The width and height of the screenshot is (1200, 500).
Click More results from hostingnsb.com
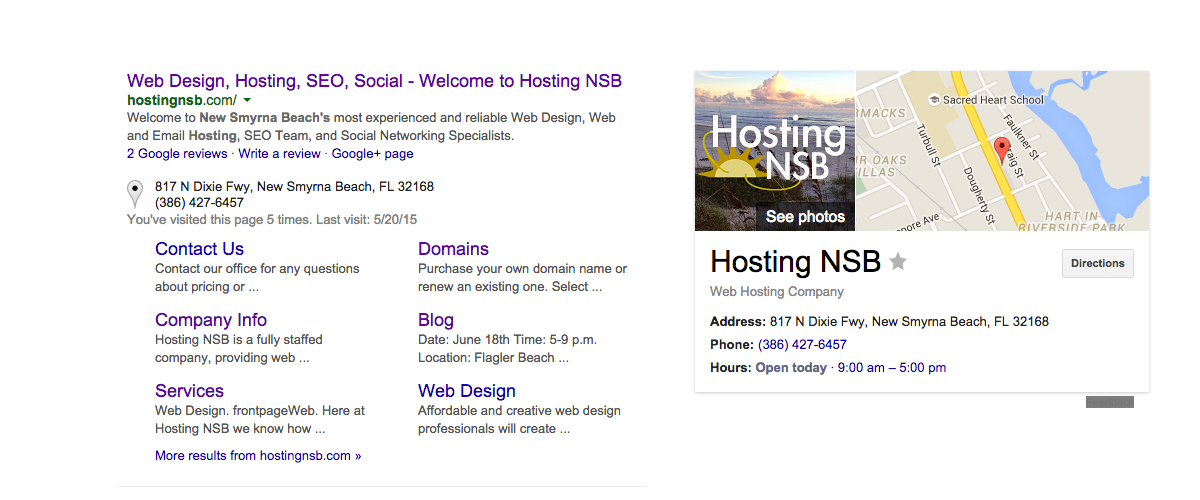[258, 456]
